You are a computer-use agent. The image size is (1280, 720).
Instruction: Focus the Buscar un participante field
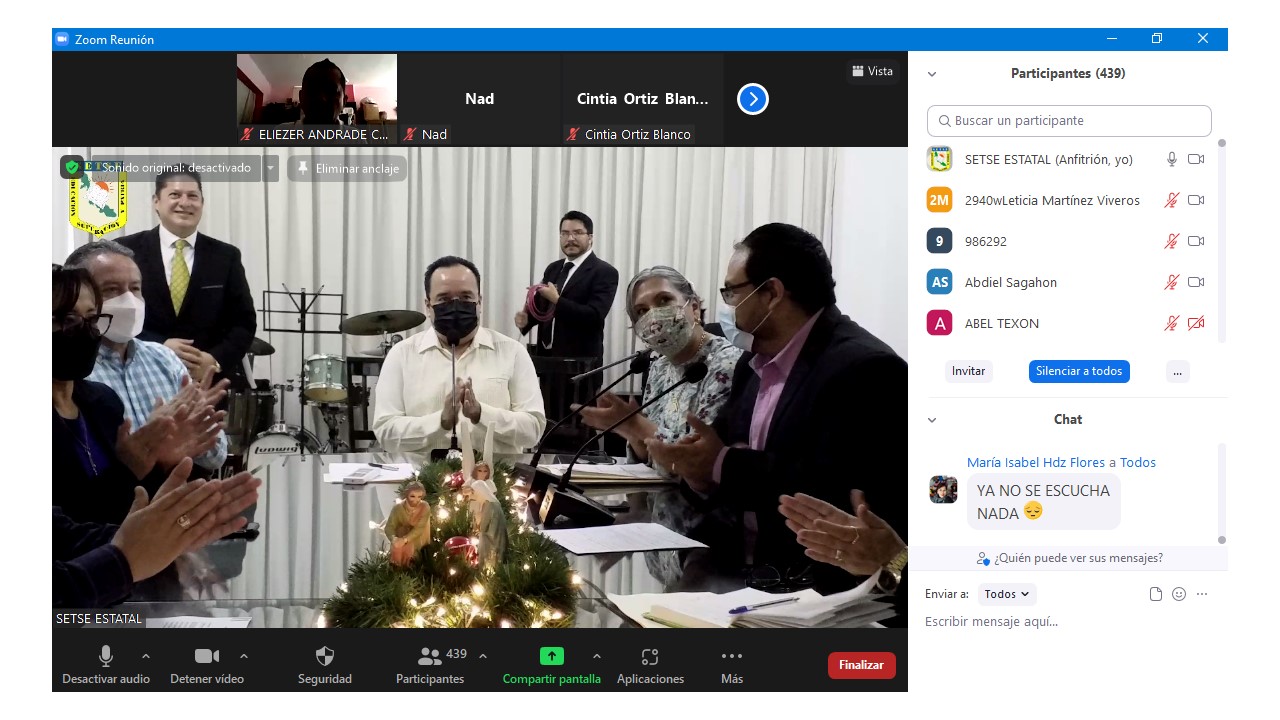click(1069, 121)
